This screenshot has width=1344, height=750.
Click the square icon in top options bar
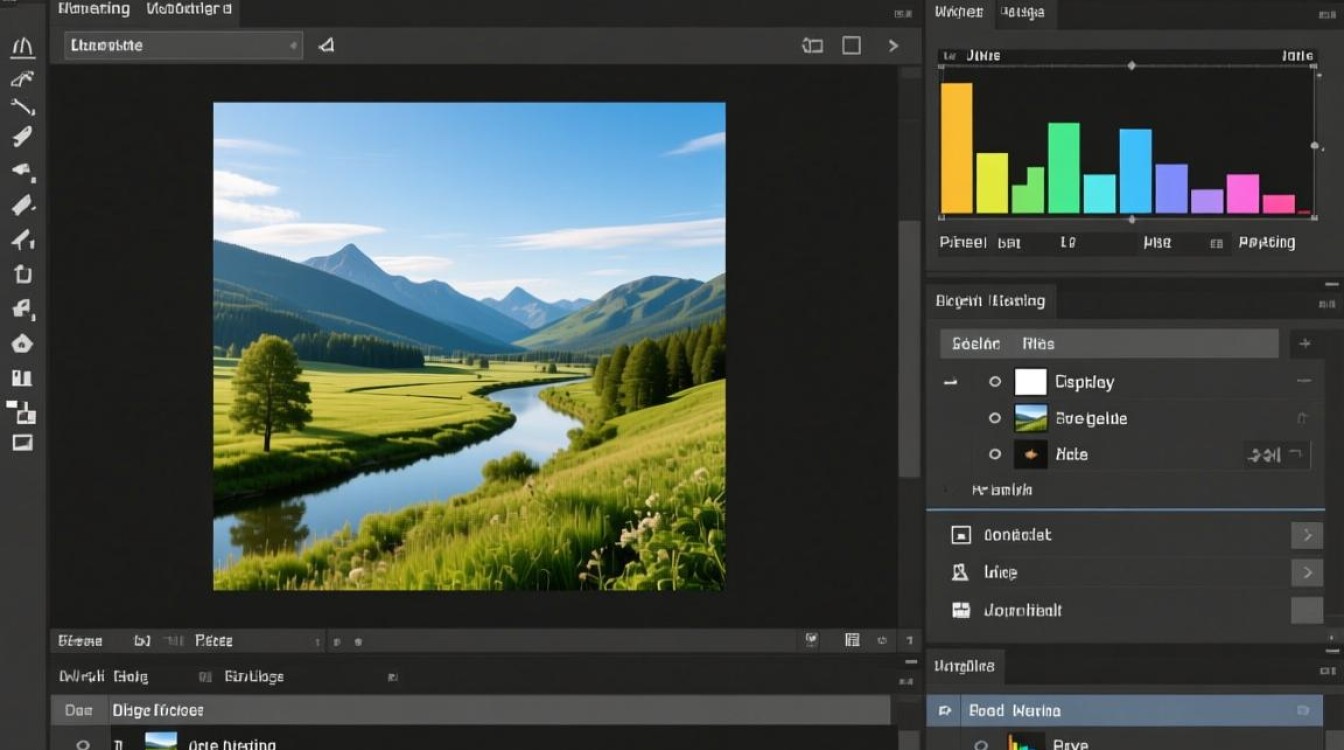tap(851, 45)
